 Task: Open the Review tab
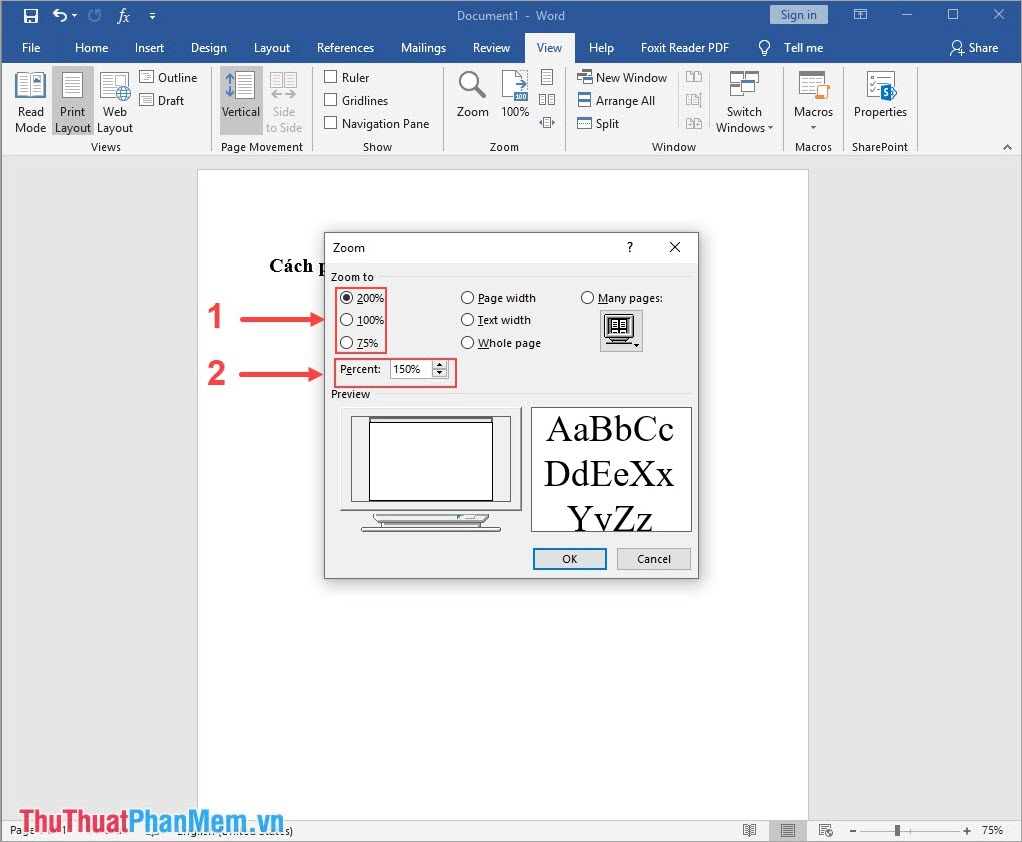(x=491, y=48)
